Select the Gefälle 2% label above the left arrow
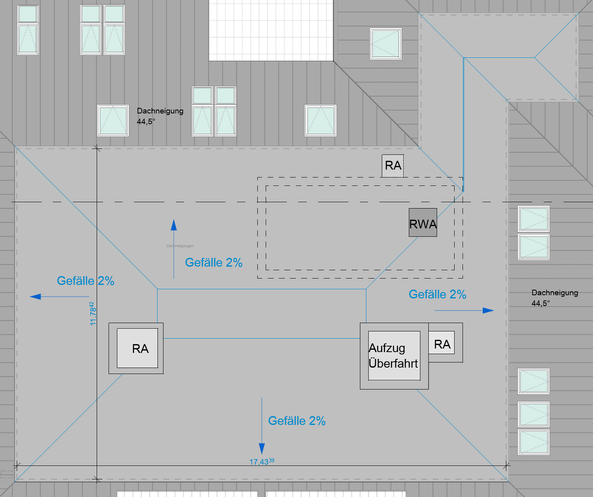 point(85,281)
